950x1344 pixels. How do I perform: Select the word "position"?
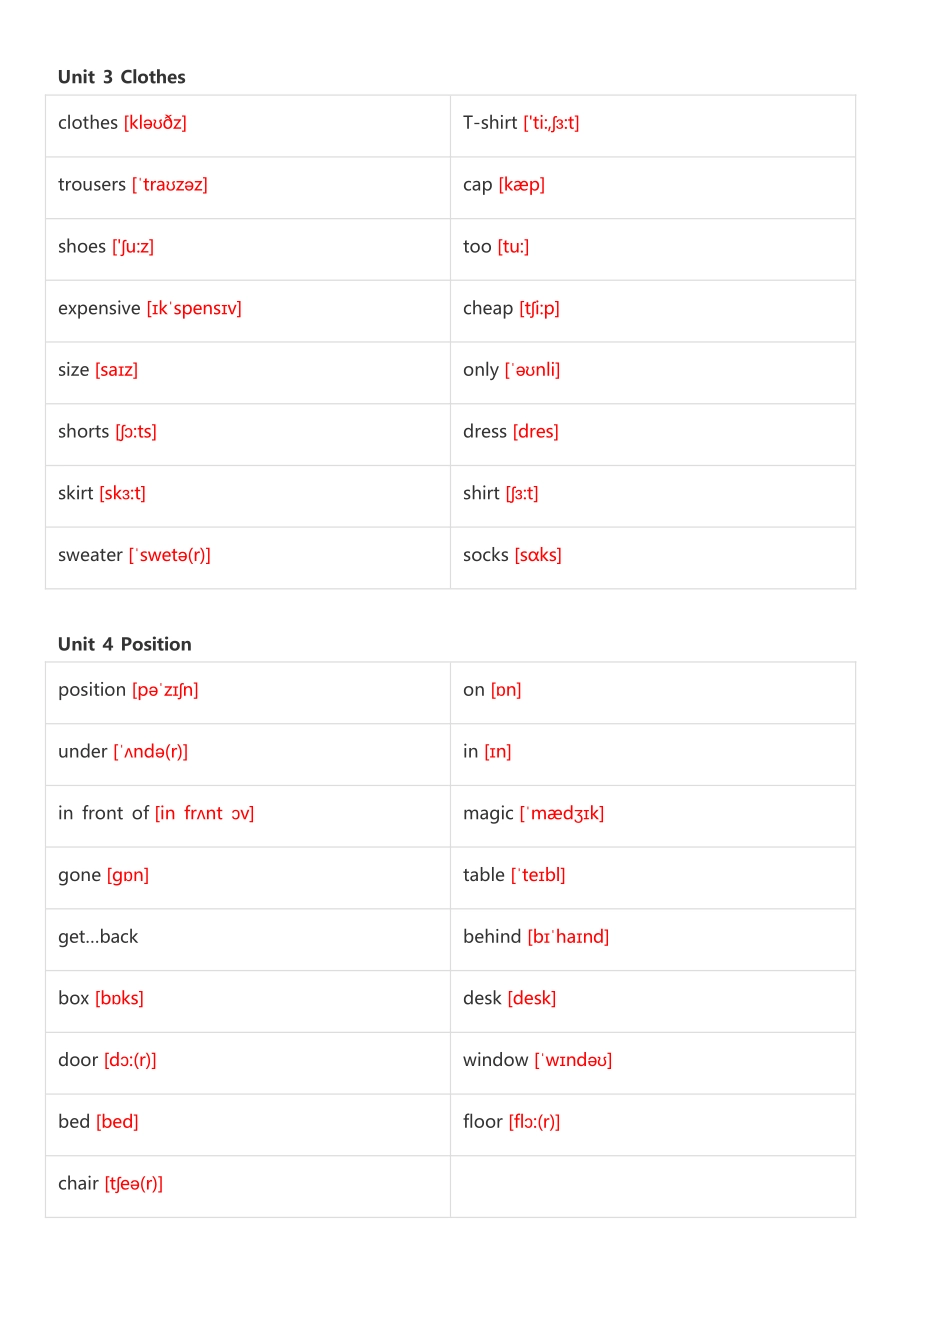coord(92,690)
